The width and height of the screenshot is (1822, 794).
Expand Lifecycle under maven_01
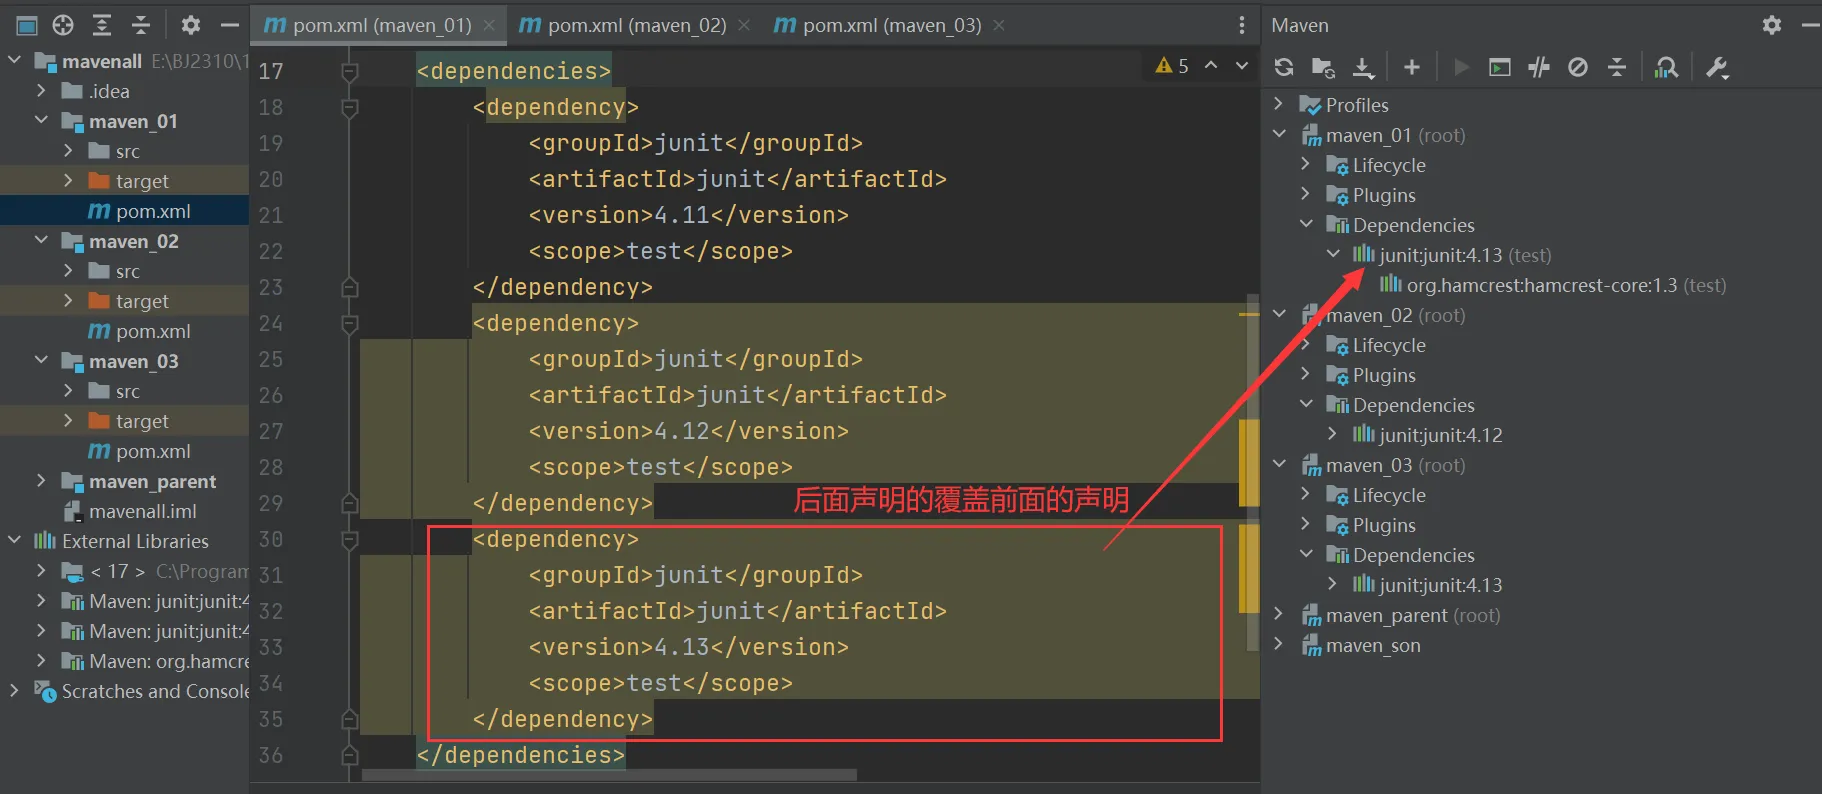coord(1306,164)
